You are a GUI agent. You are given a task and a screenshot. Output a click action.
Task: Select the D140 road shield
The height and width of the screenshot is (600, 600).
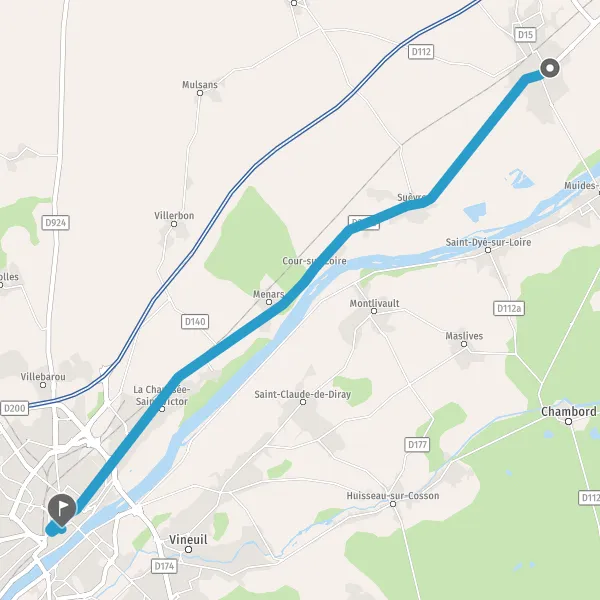coord(195,321)
